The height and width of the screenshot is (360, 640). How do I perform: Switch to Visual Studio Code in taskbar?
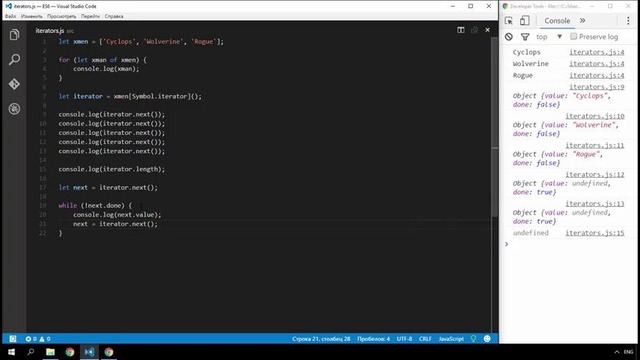[89, 352]
